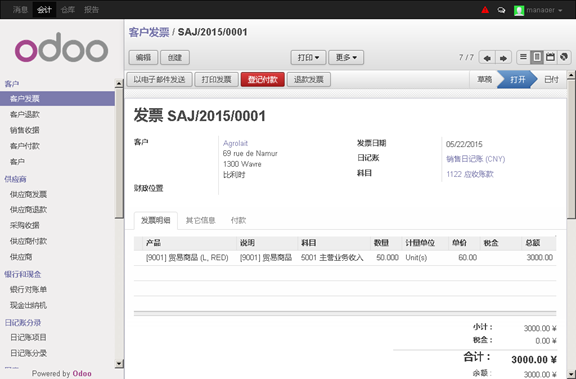The image size is (576, 379).
Task: Open 客户付款 in sidebar
Action: (25, 146)
